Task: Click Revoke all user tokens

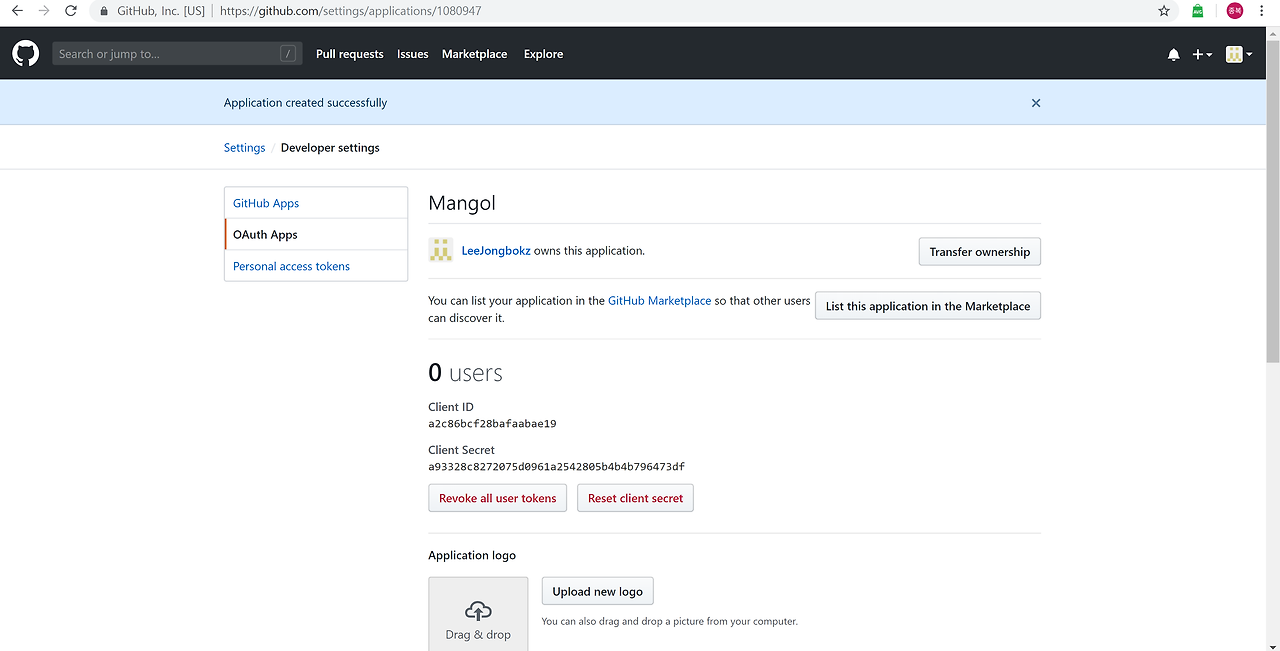Action: click(498, 498)
